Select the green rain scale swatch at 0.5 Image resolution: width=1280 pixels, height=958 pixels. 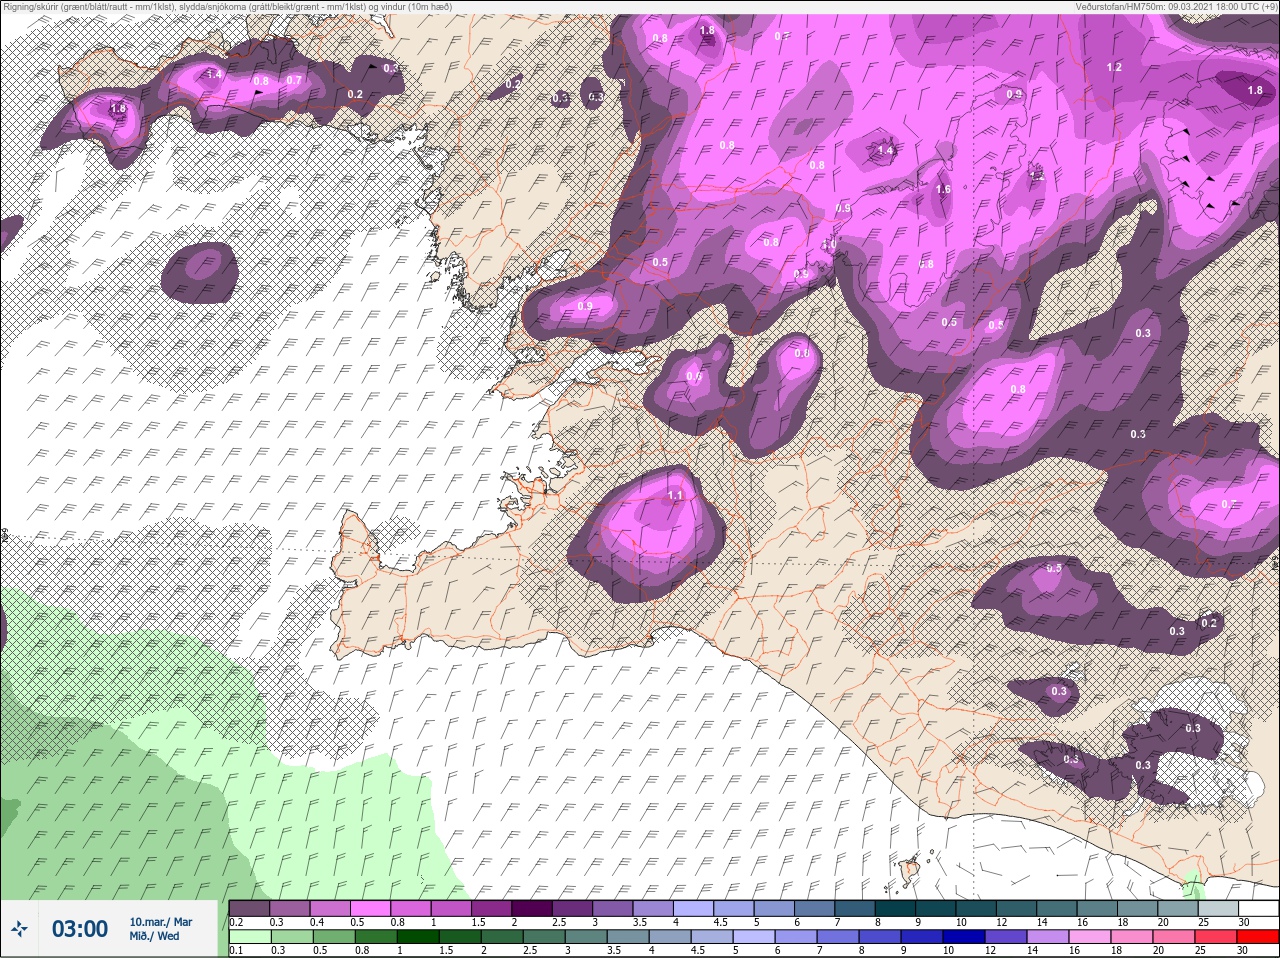click(333, 936)
